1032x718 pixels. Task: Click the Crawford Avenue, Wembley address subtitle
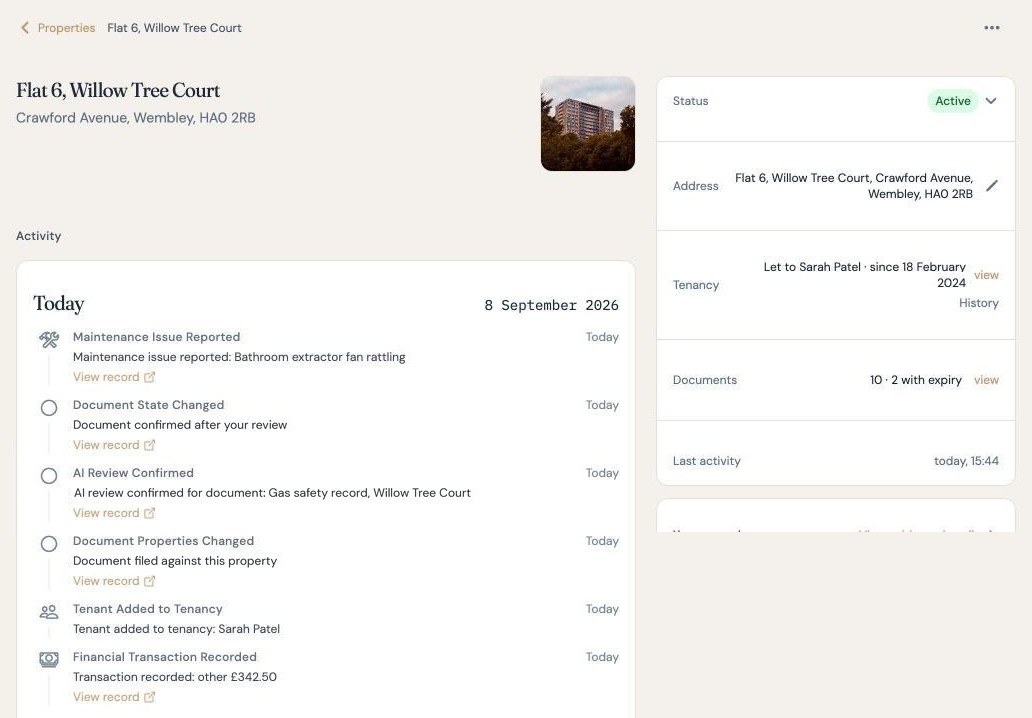[136, 118]
